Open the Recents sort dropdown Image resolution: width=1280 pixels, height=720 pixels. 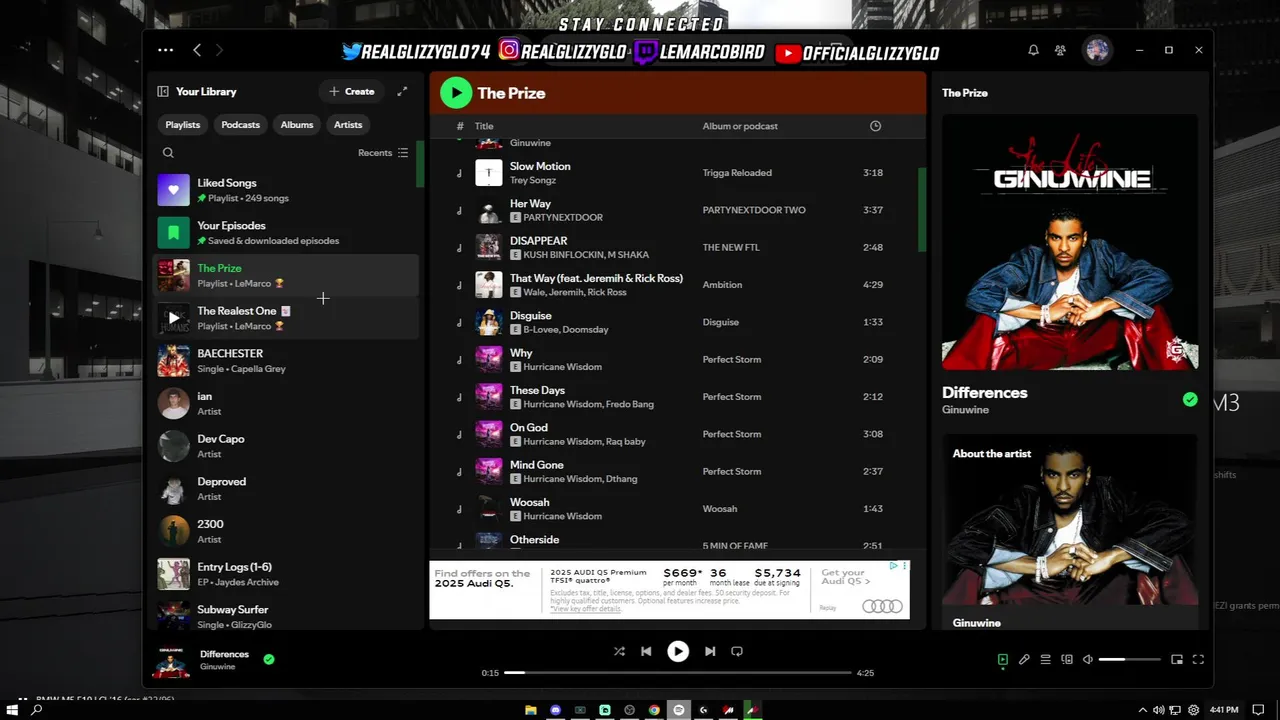[383, 153]
